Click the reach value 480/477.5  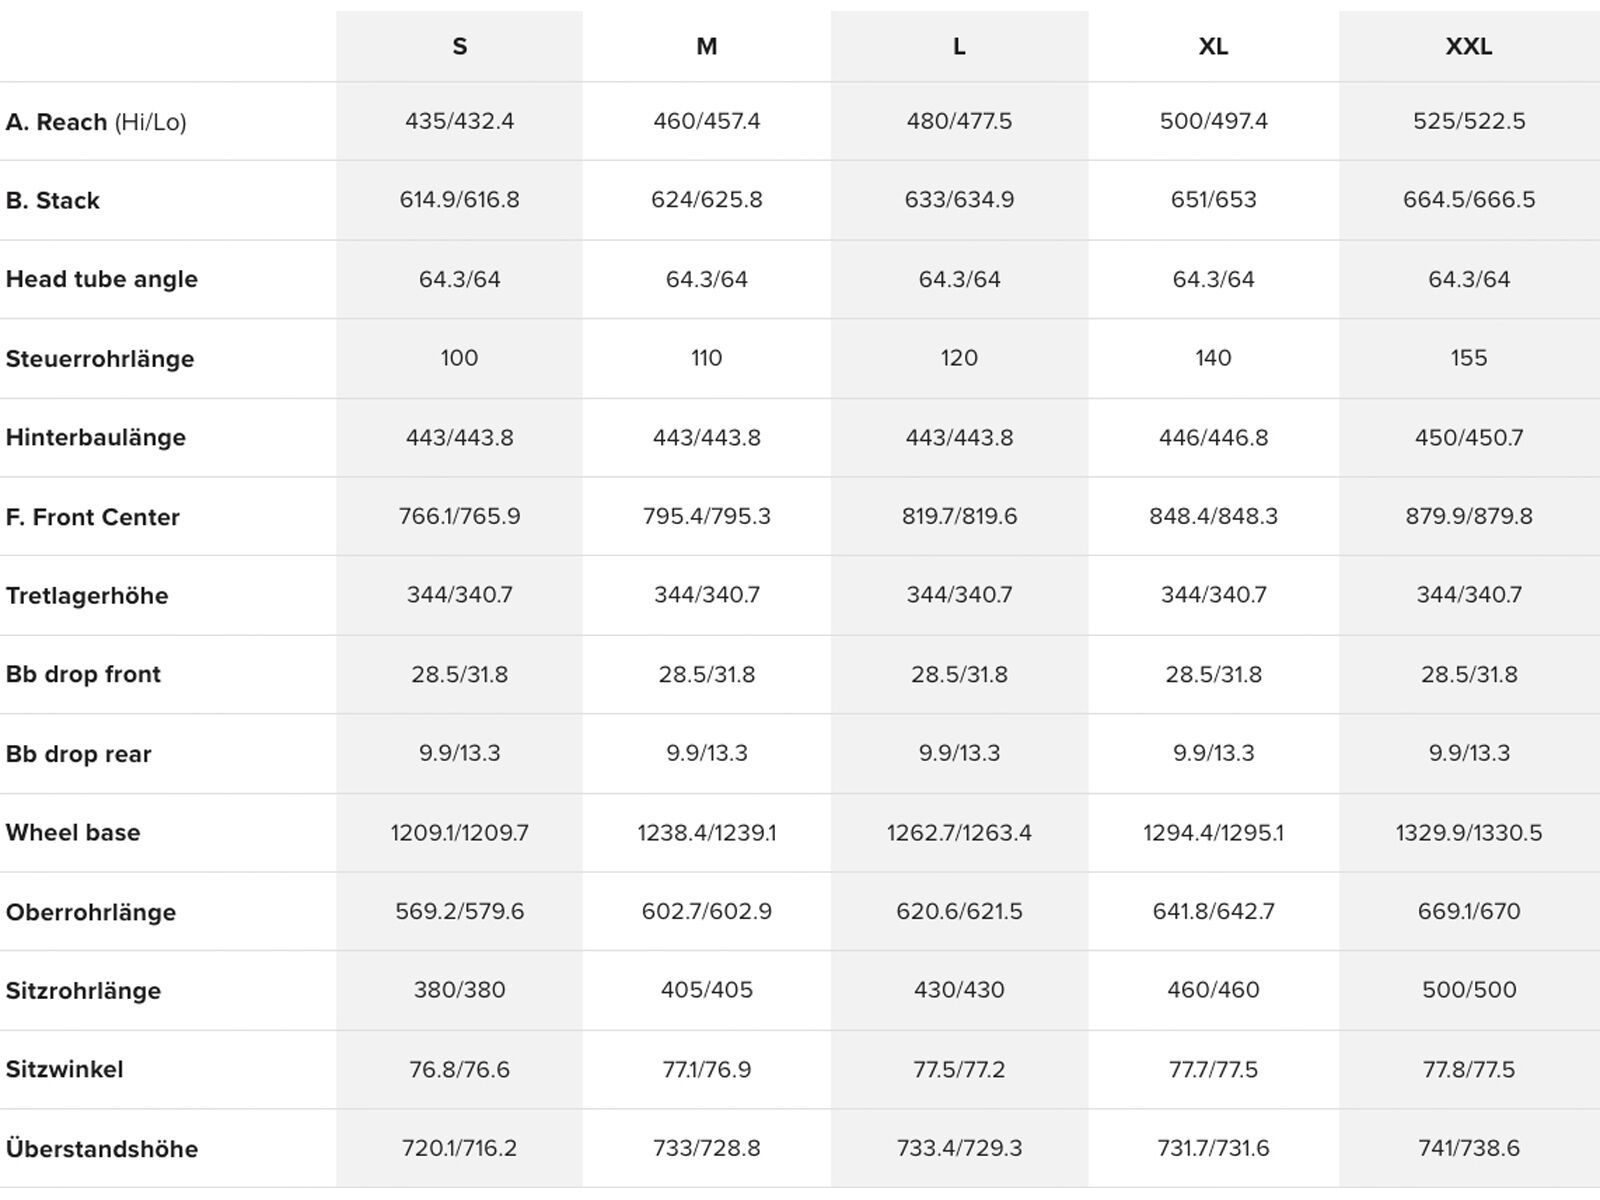[959, 121]
